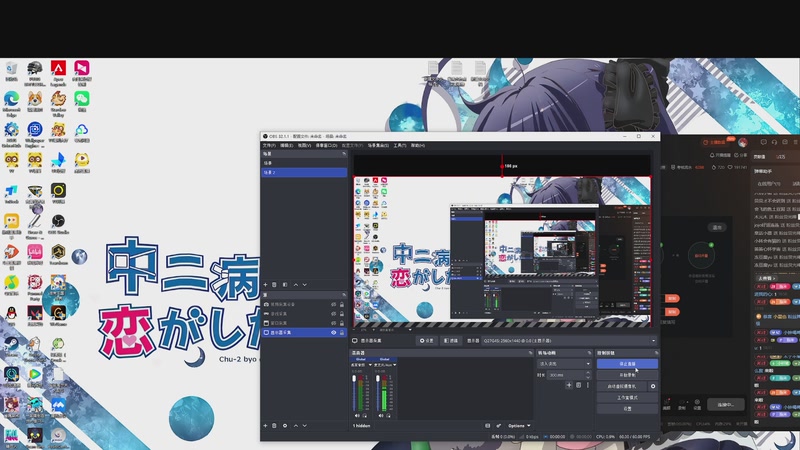Click the Stop Streaming button
The width and height of the screenshot is (800, 450).
pos(627,364)
